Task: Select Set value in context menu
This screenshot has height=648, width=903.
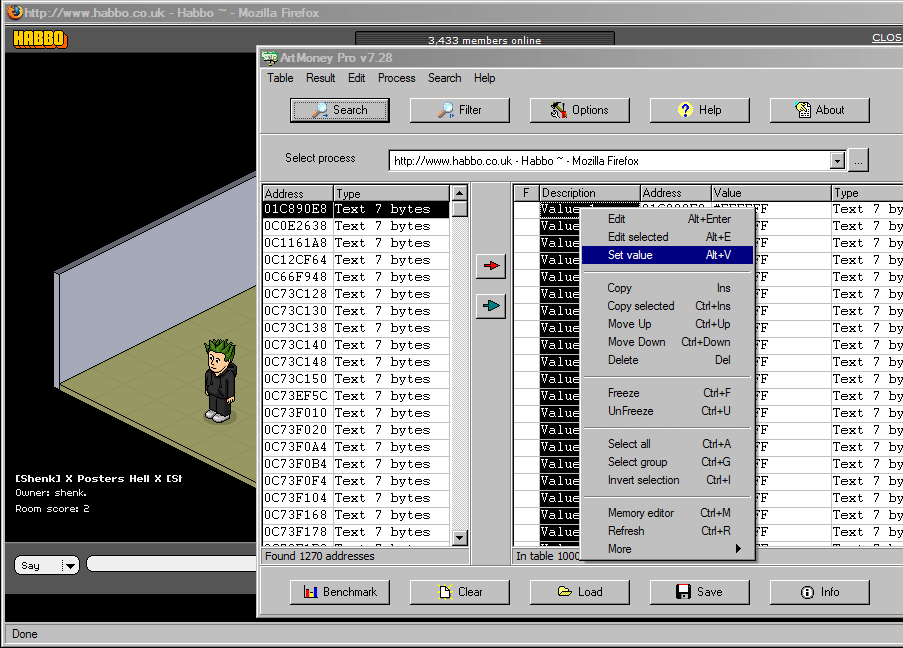Action: coord(668,255)
